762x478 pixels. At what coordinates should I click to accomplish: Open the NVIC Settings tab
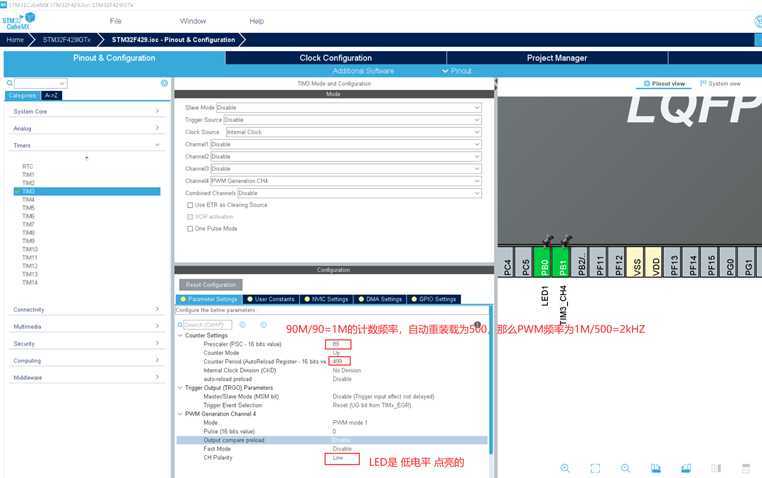pos(327,299)
